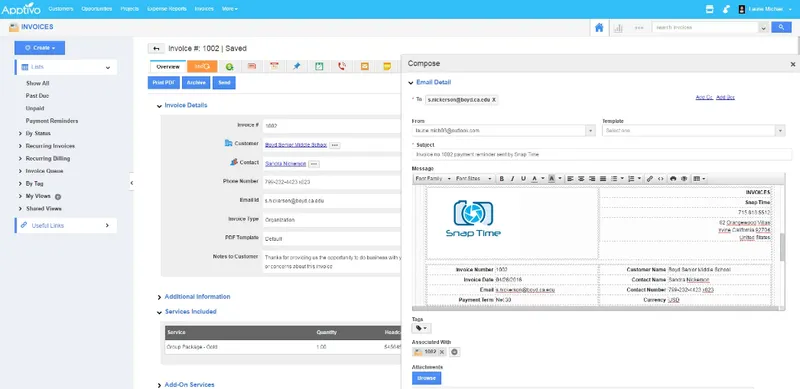
Task: Open the background color dropdown arrow
Action: point(560,179)
